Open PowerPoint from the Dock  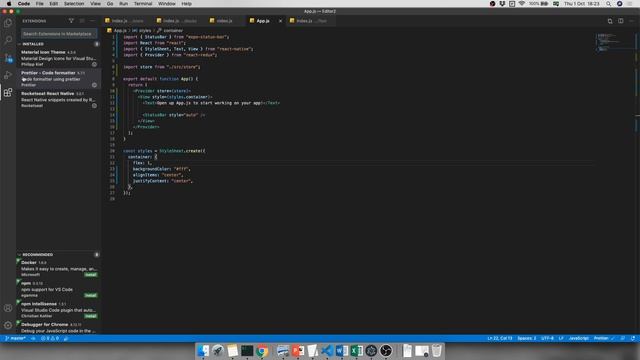(x=298, y=351)
